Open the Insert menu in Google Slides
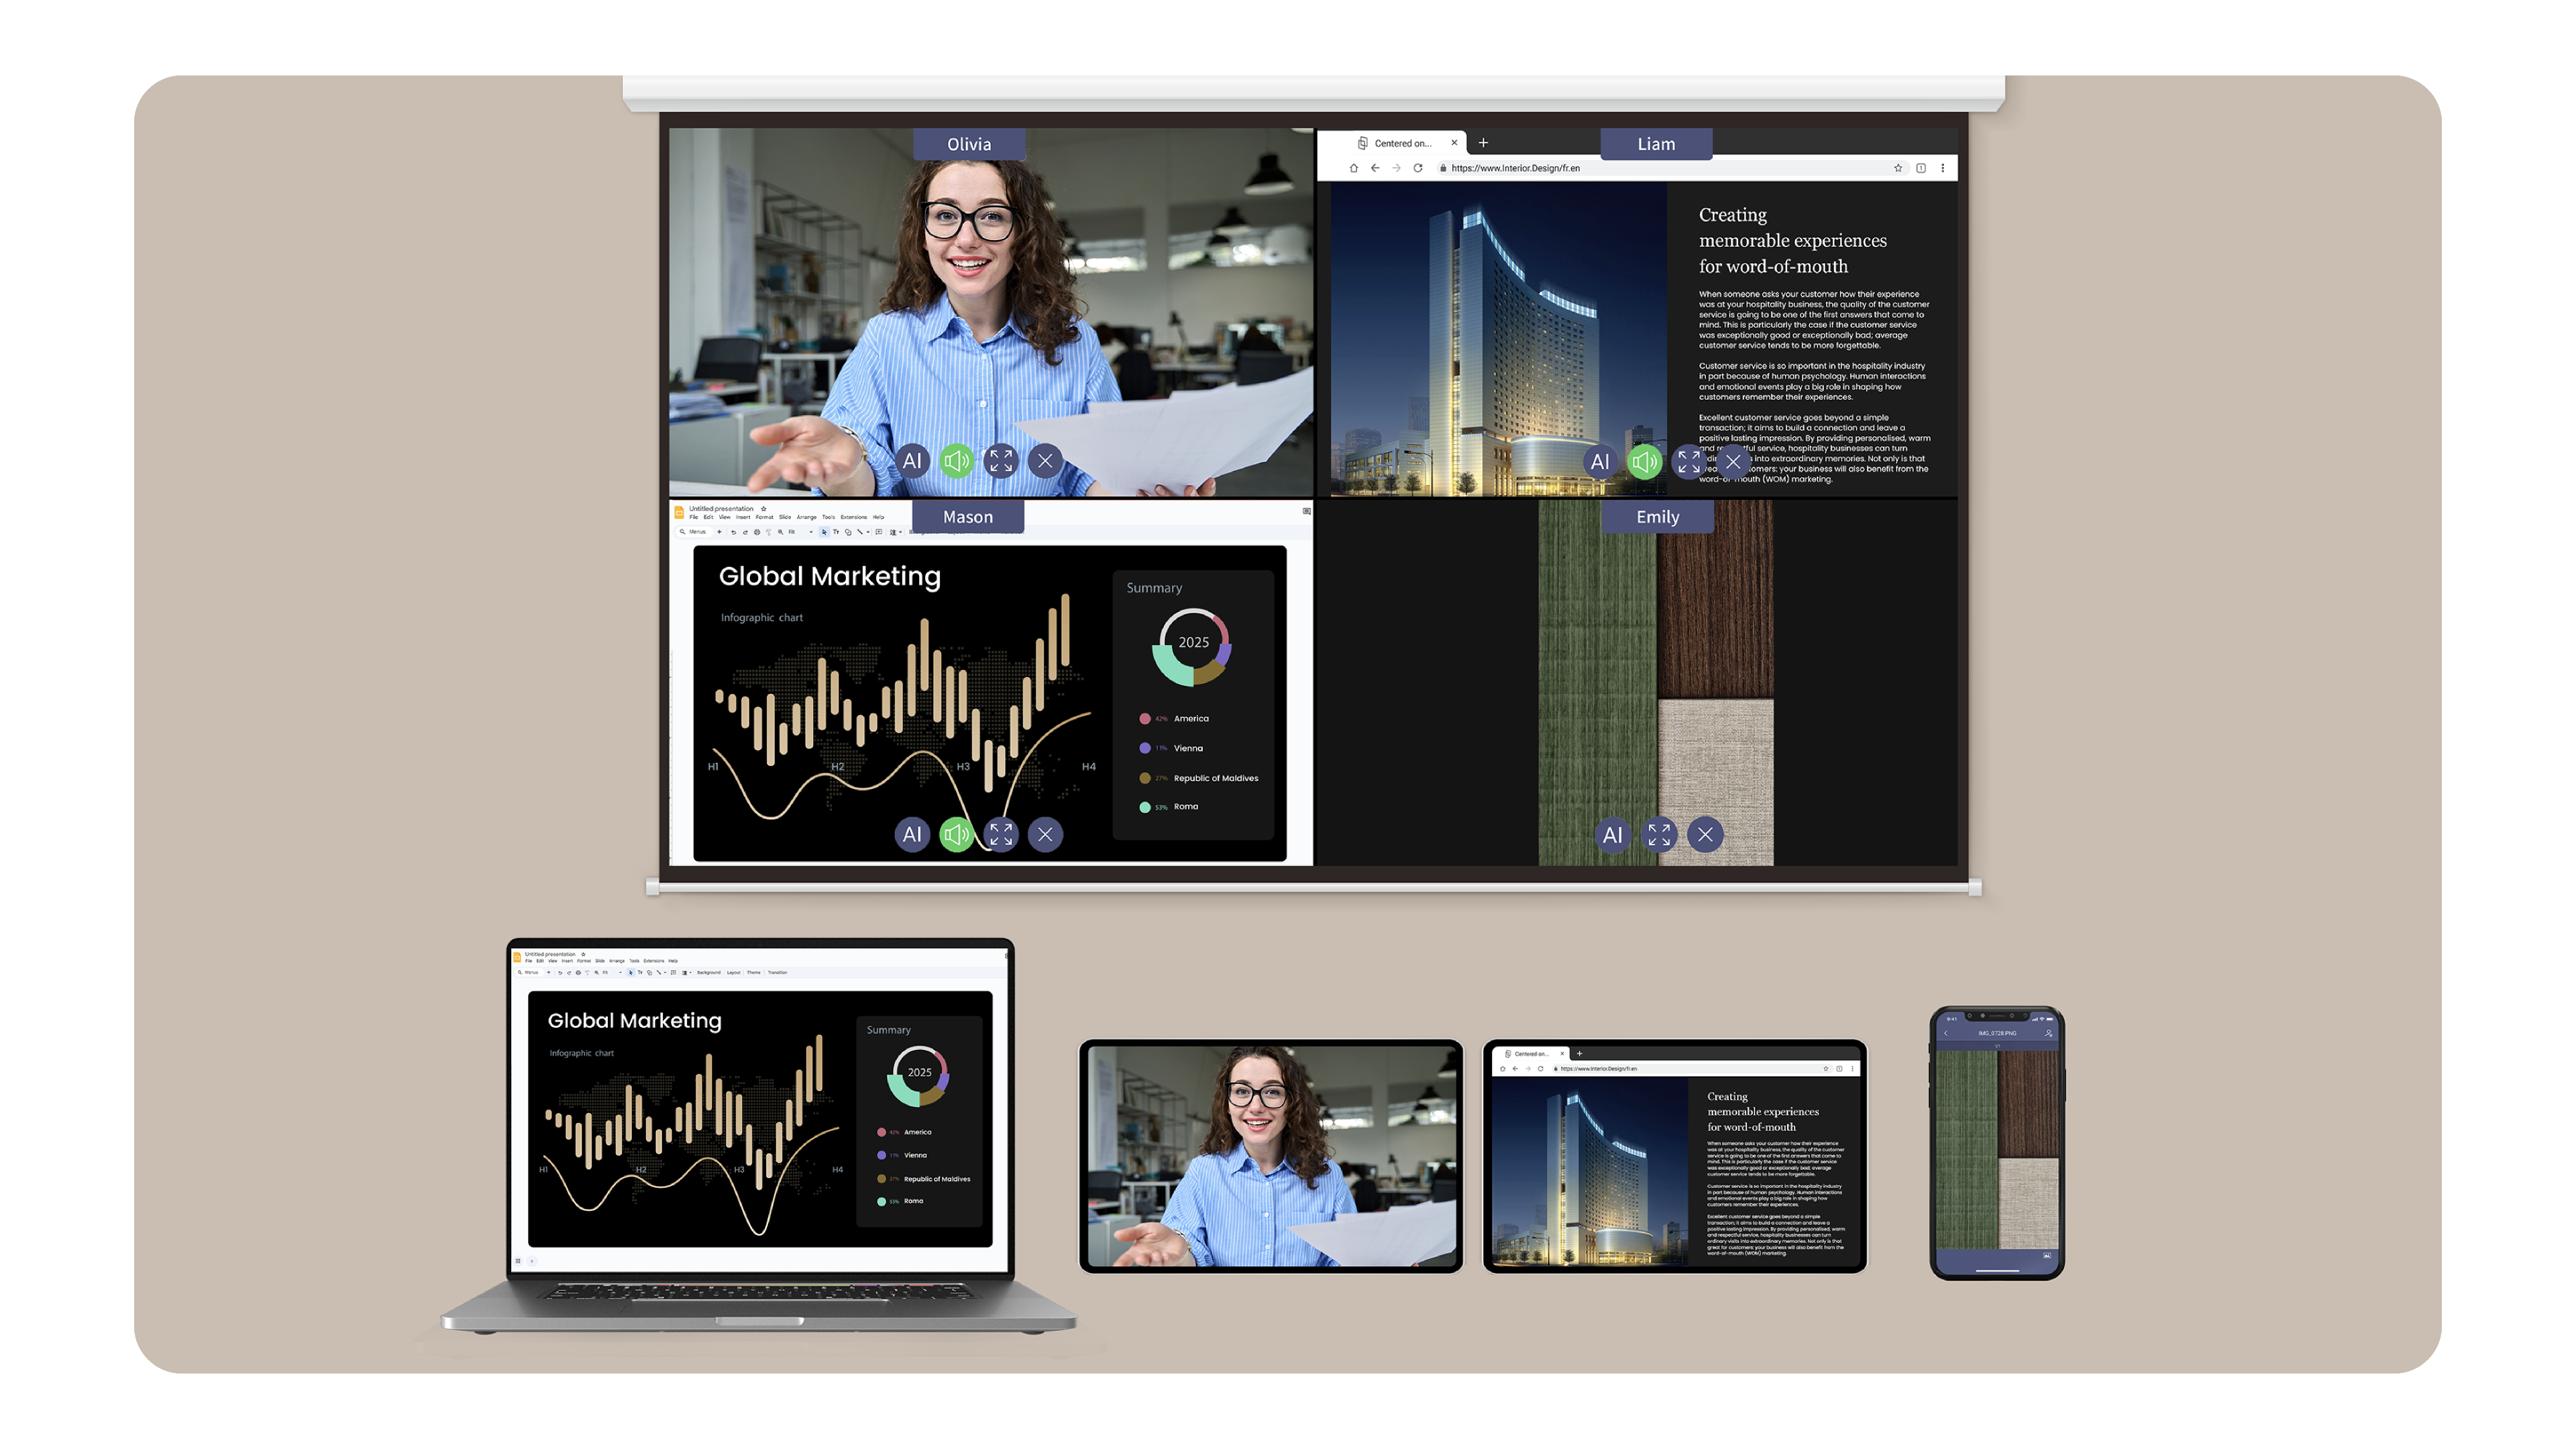 pyautogui.click(x=744, y=517)
